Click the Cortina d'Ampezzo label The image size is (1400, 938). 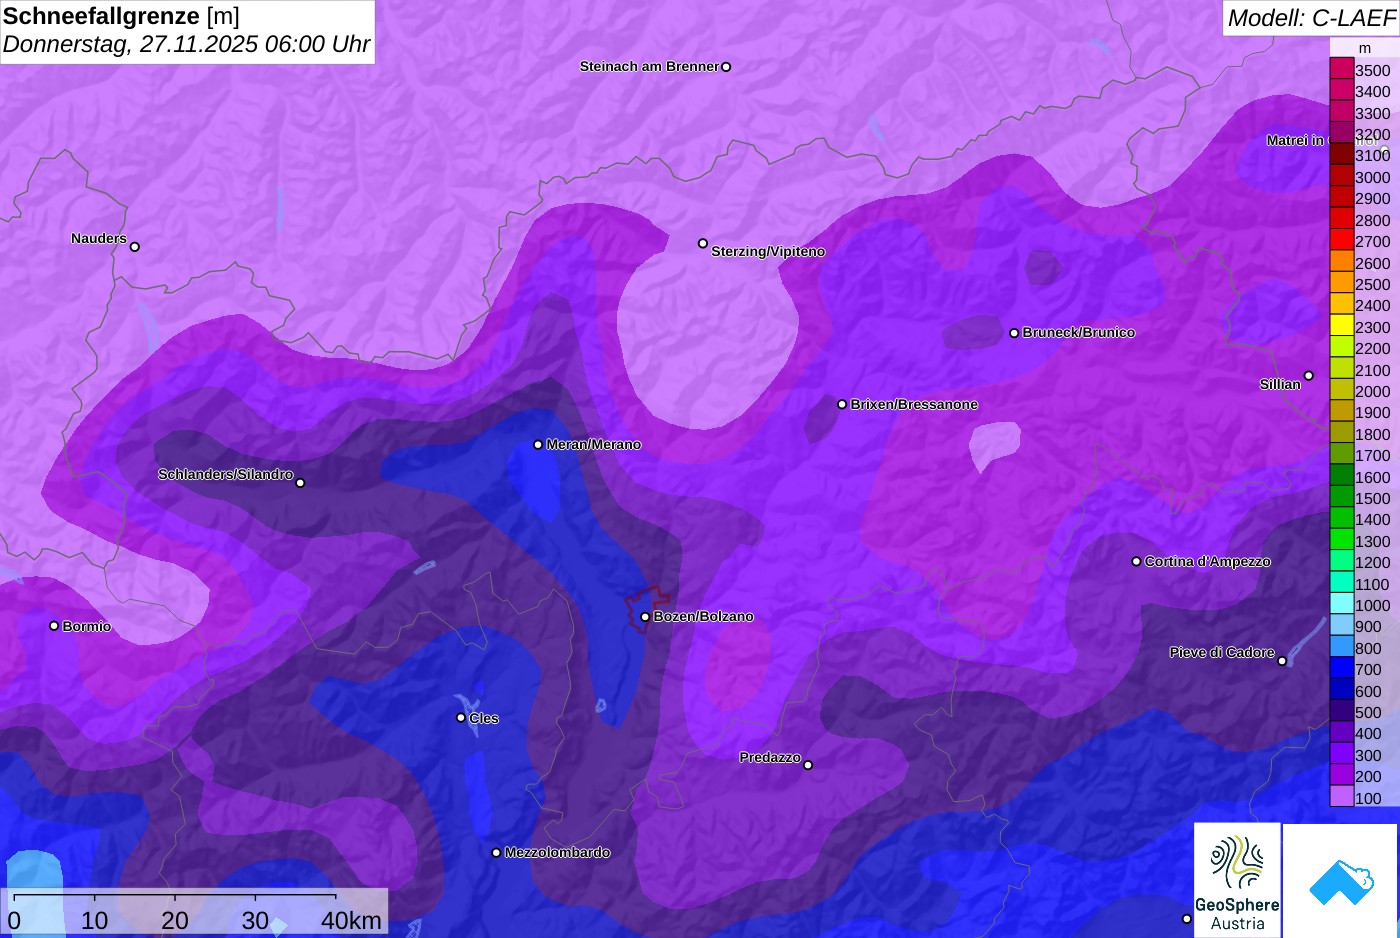(1208, 562)
